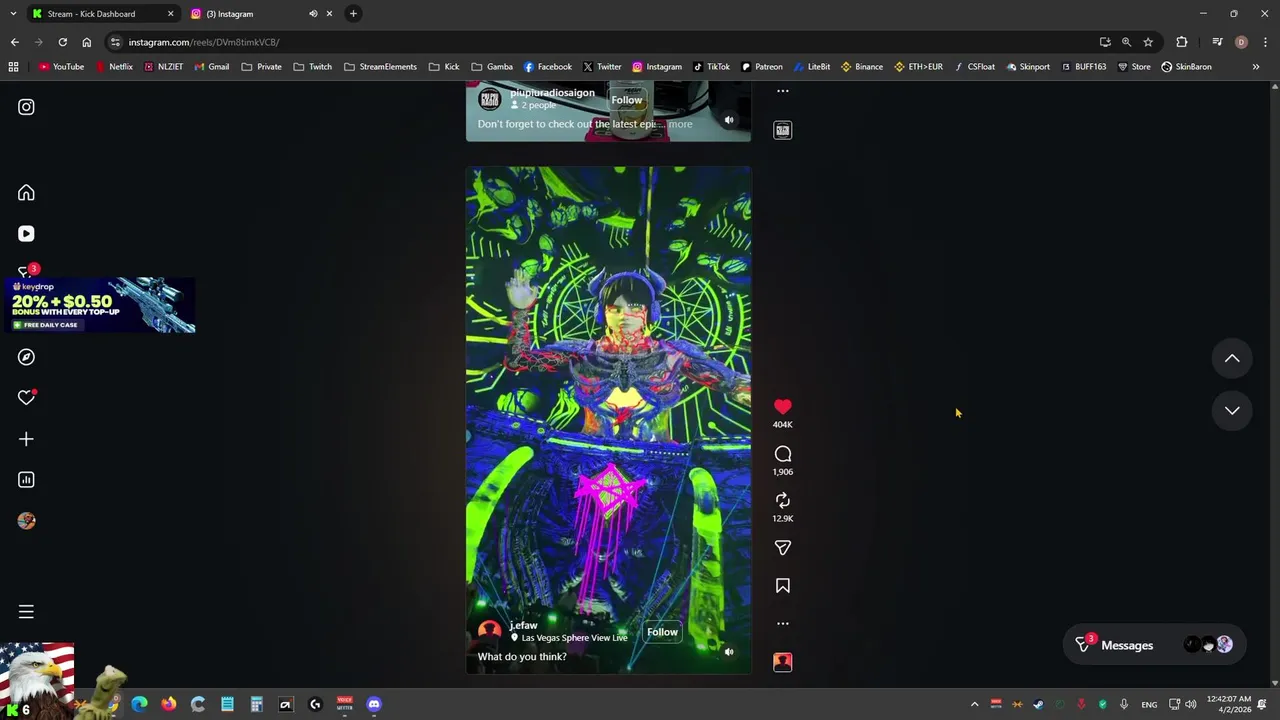Screen dimensions: 1280x720
Task: Open the tab search dropdown arrow
Action: click(x=13, y=14)
